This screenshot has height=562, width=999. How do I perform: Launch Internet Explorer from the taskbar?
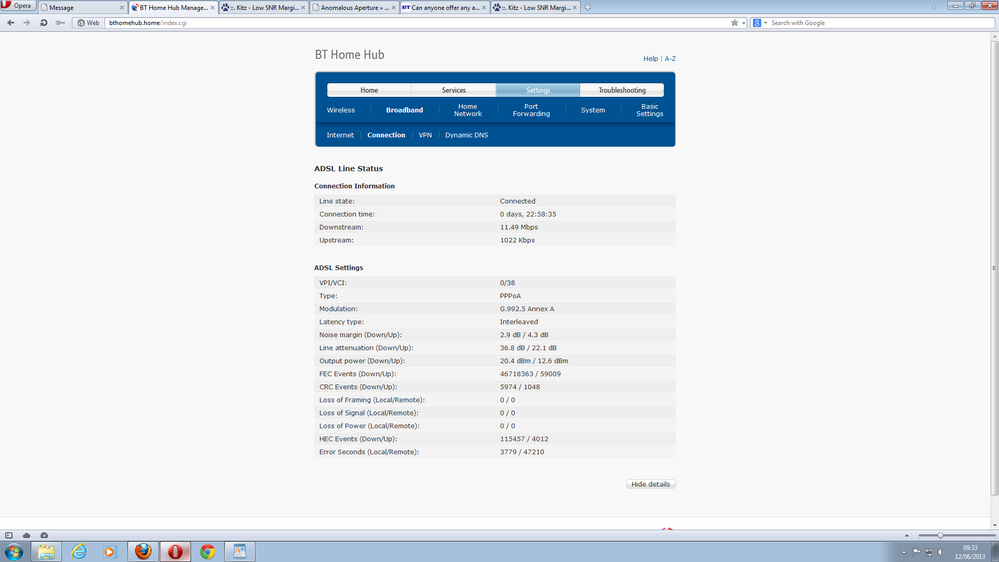78,551
